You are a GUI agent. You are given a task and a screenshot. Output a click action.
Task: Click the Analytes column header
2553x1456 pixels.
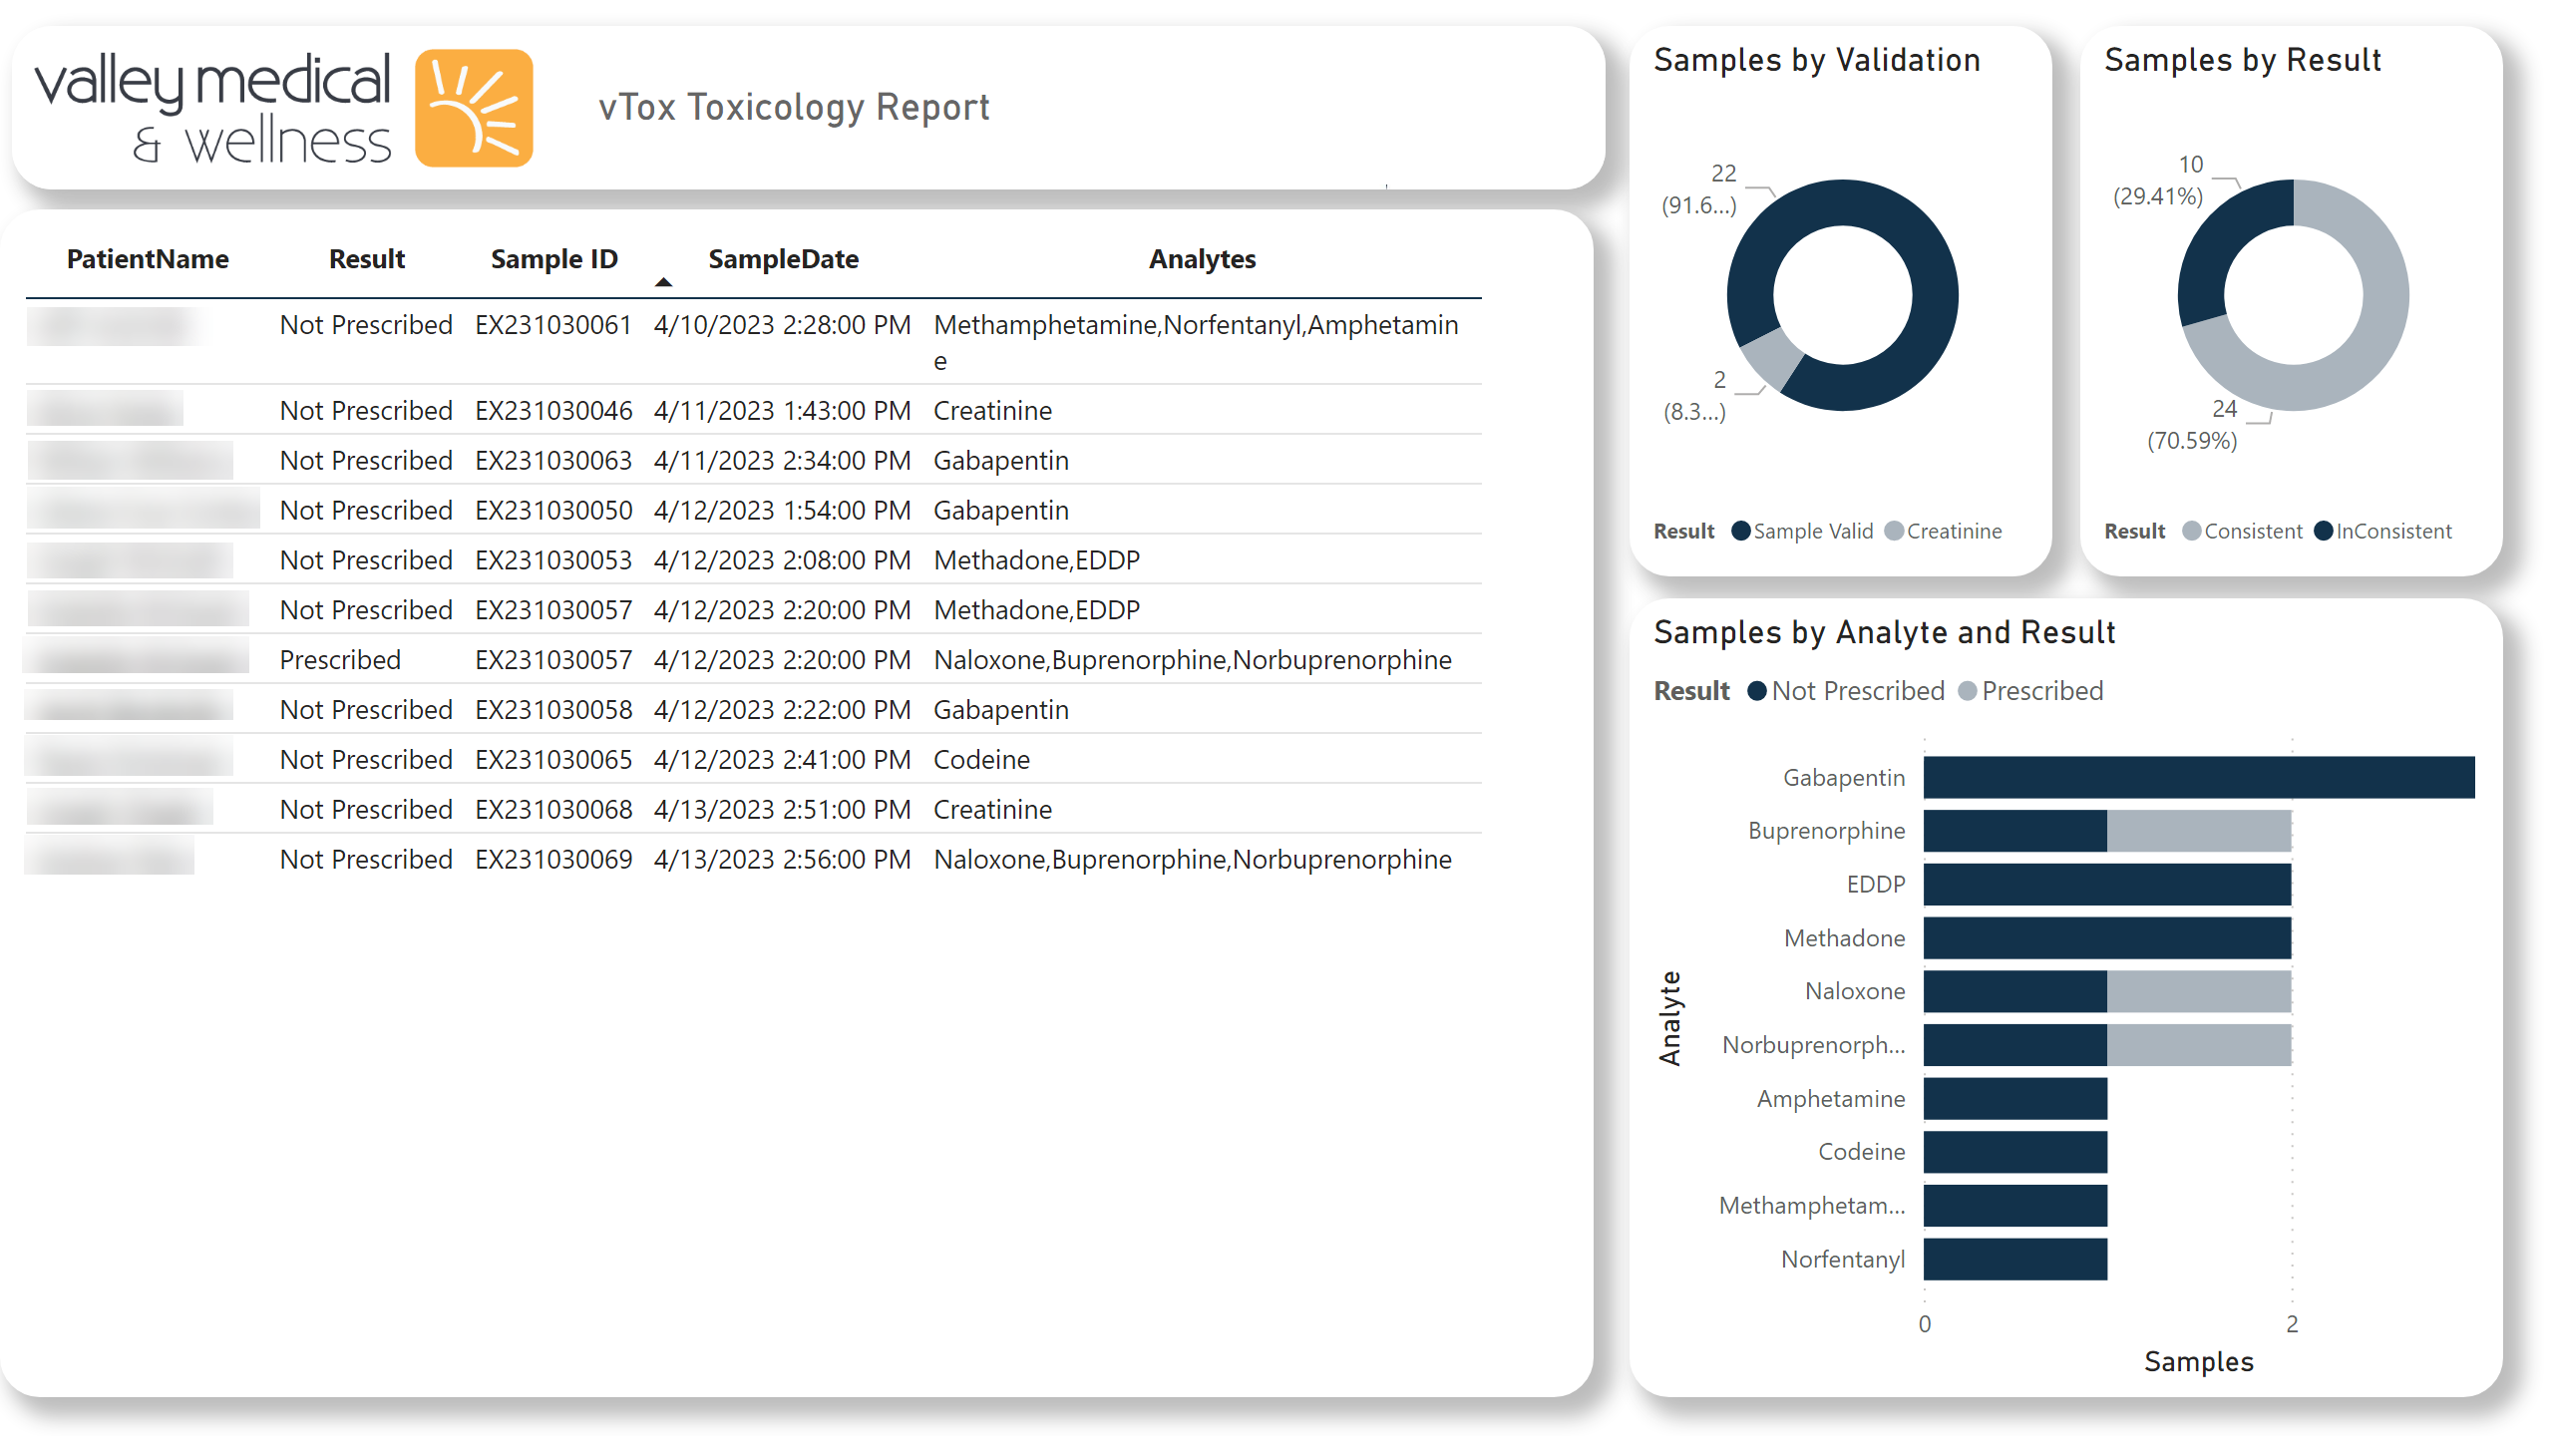point(1201,259)
